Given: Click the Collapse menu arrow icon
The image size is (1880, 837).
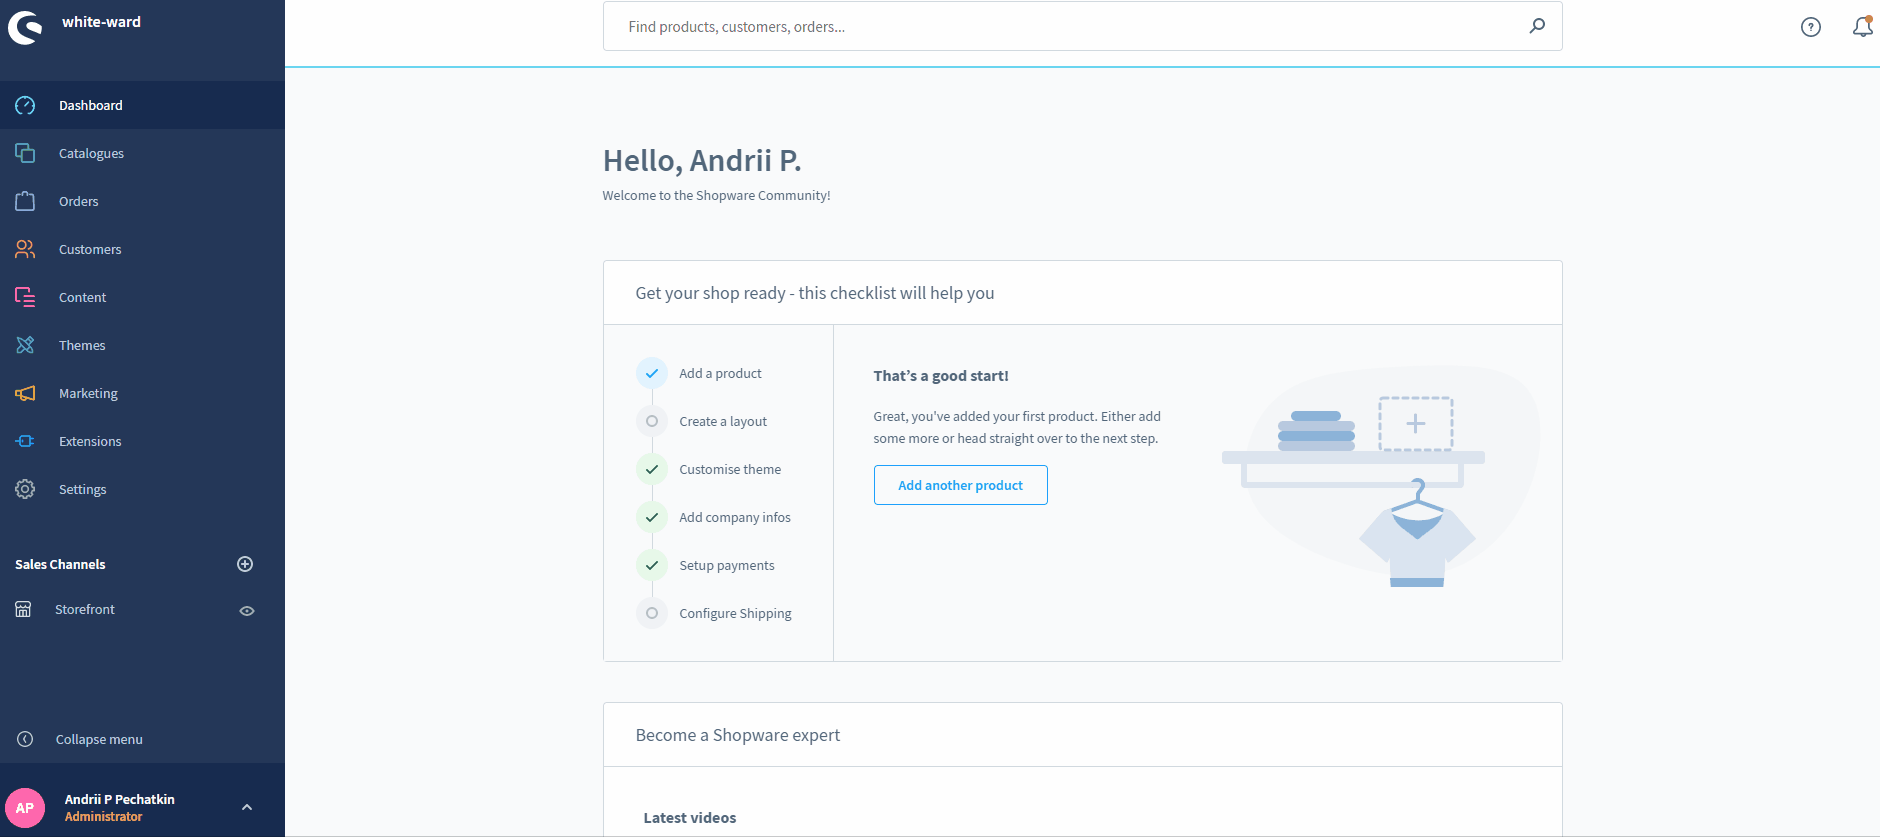Looking at the screenshot, I should pyautogui.click(x=25, y=739).
